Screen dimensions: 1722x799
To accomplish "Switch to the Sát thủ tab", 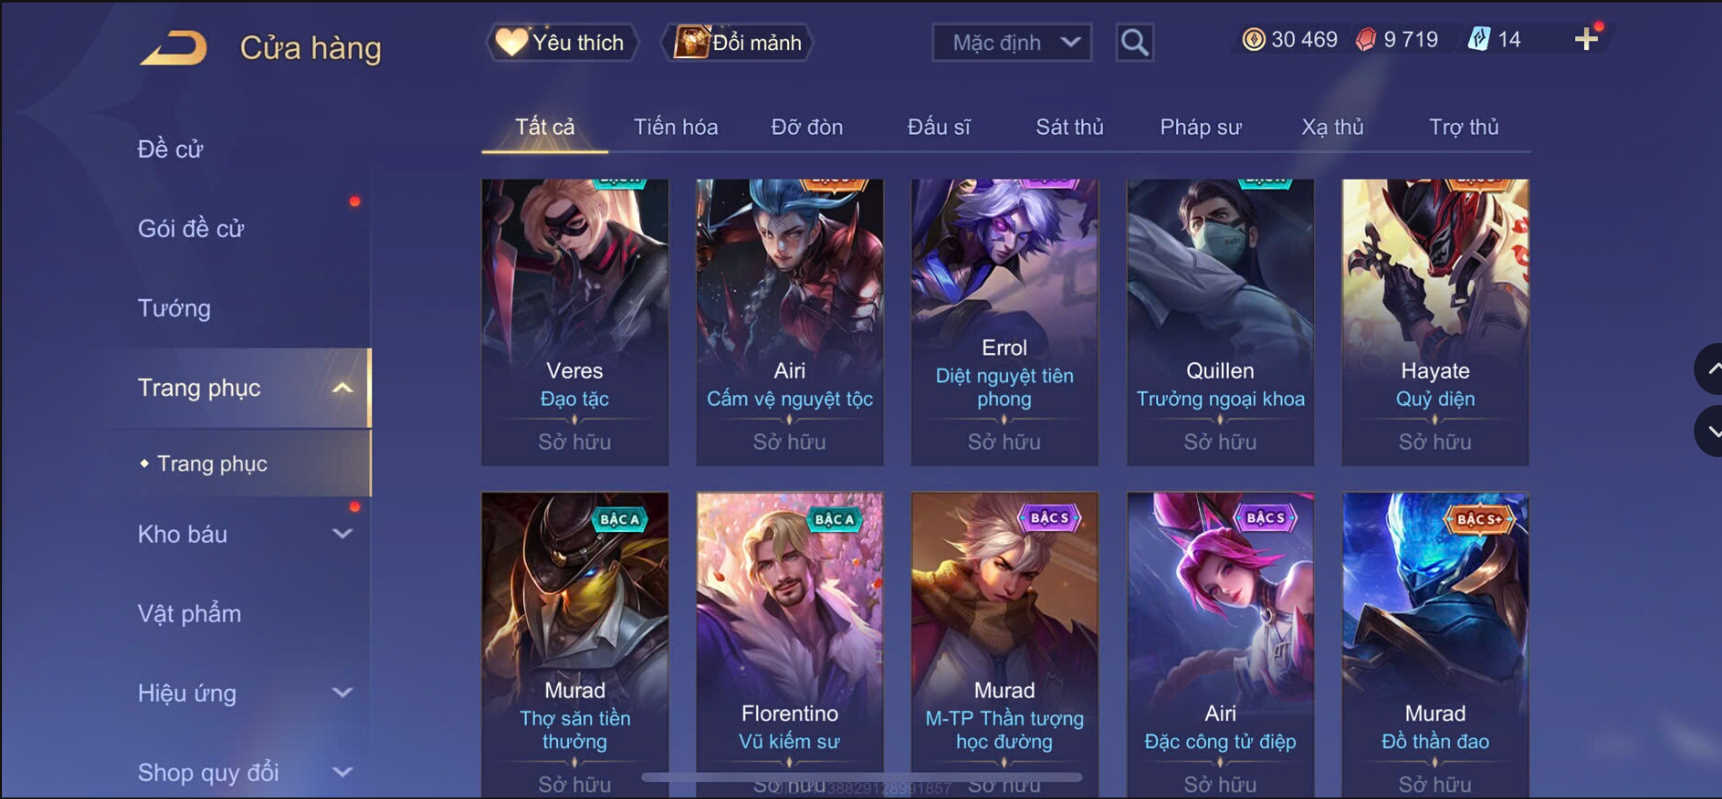I will (1069, 127).
